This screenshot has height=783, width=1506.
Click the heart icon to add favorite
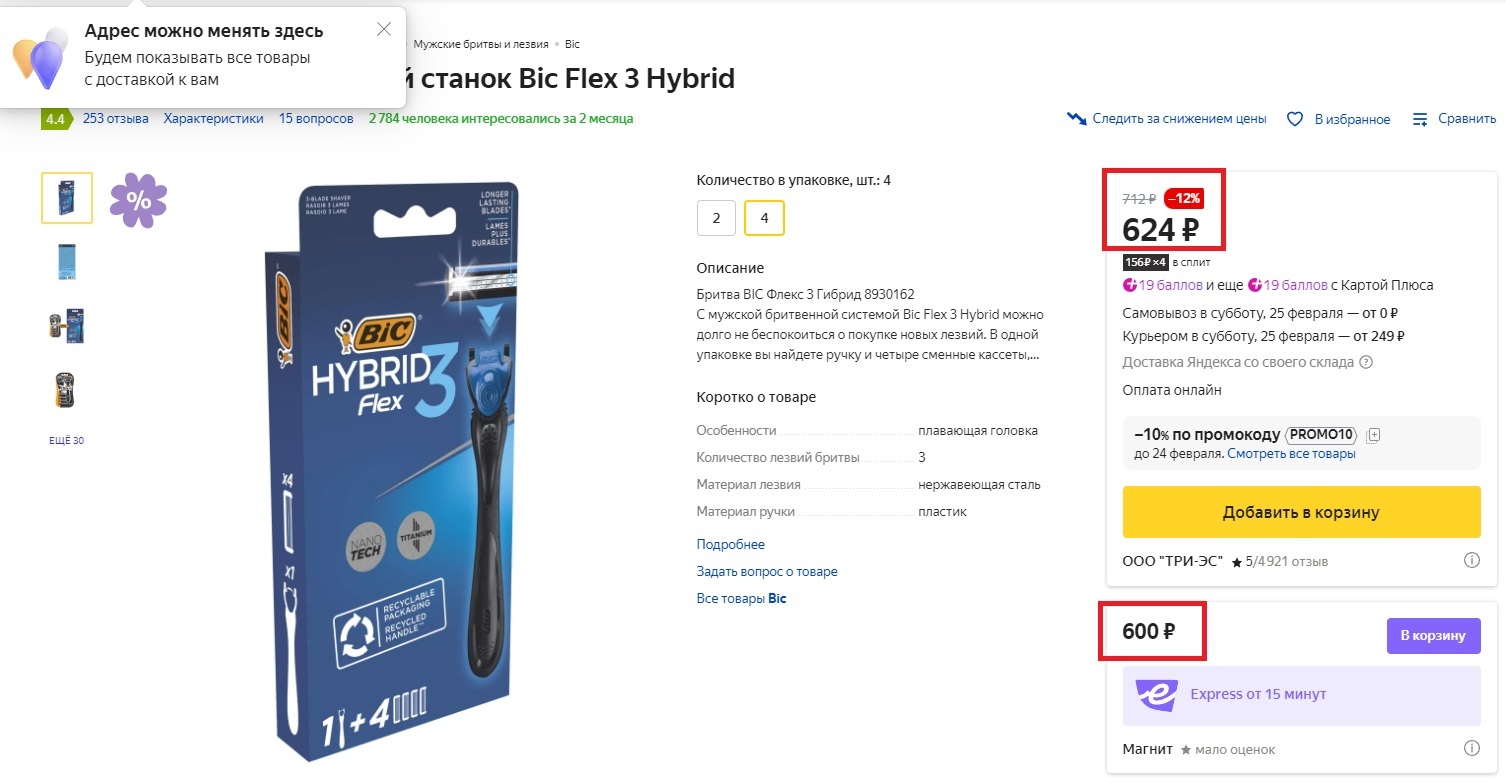pyautogui.click(x=1294, y=119)
